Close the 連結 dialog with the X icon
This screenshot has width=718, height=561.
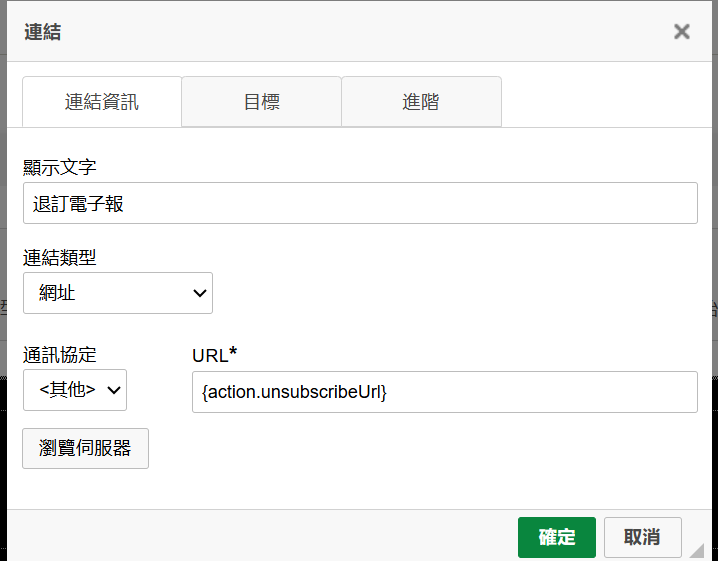682,31
